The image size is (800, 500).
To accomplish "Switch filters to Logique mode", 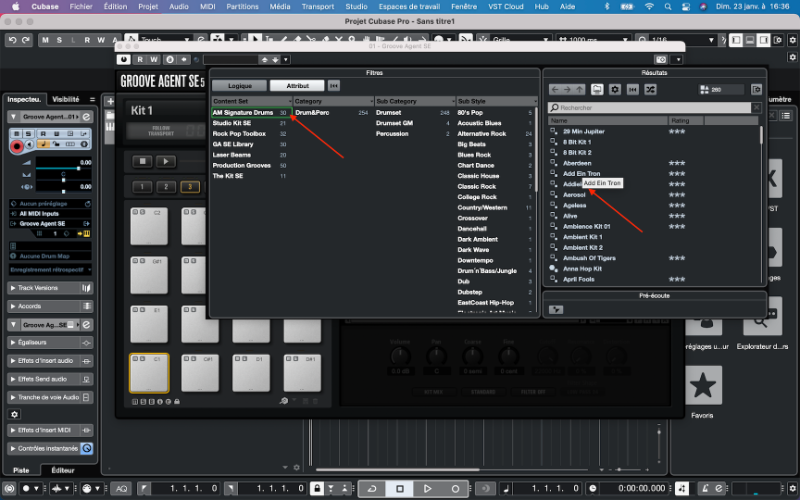I will pyautogui.click(x=240, y=86).
